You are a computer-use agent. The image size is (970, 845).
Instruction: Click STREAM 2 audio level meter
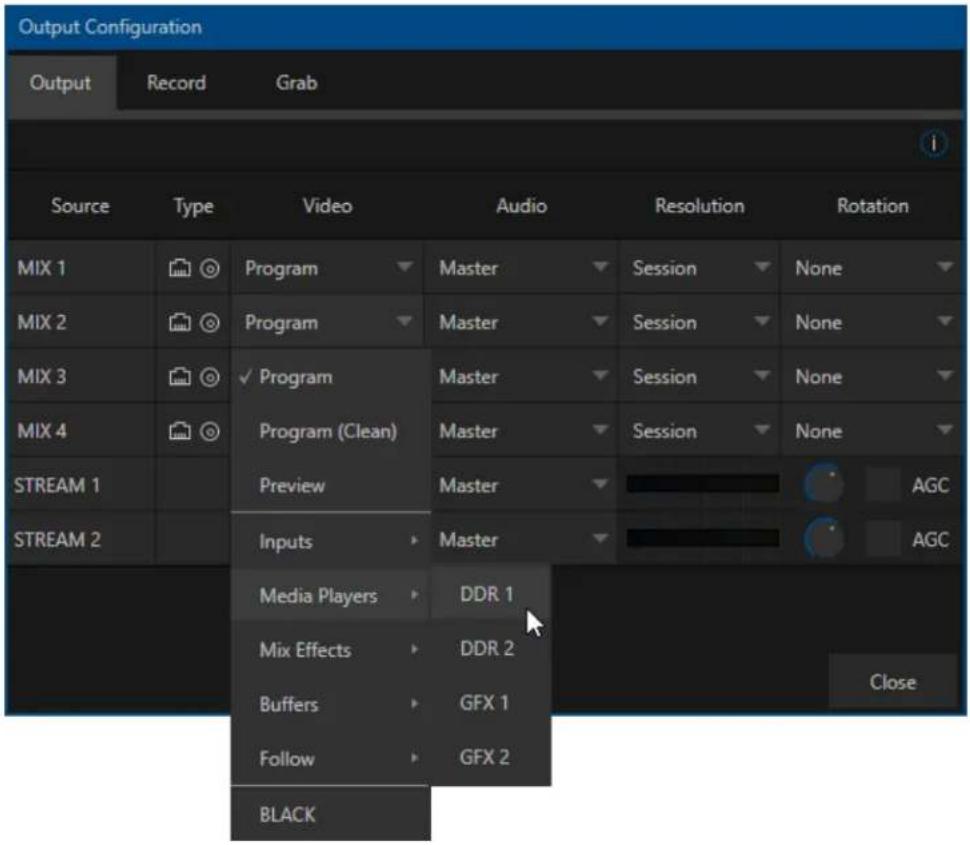pyautogui.click(x=703, y=538)
